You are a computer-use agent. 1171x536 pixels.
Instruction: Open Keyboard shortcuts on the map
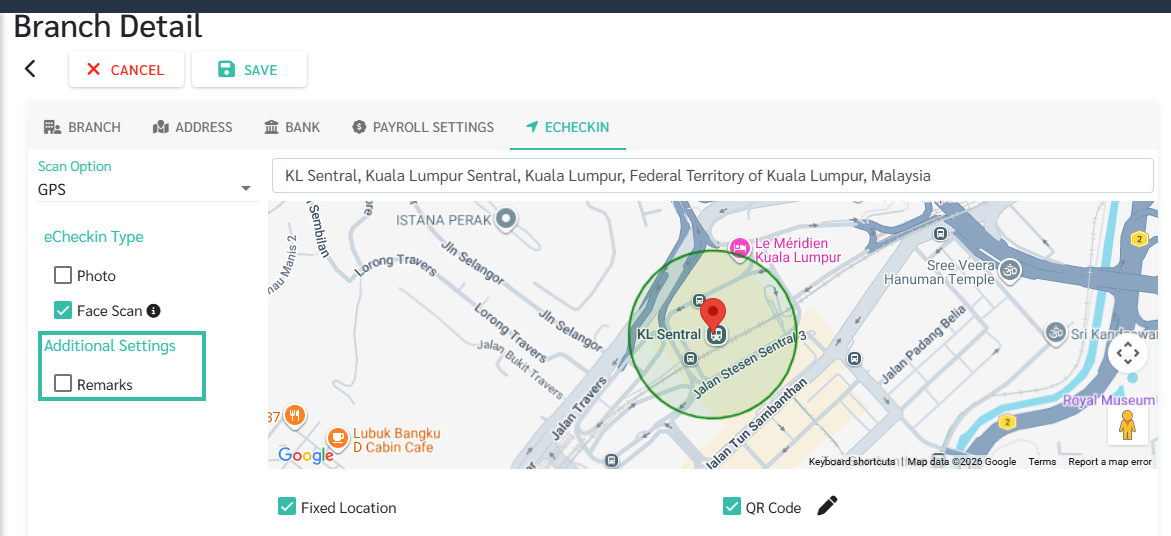[852, 462]
